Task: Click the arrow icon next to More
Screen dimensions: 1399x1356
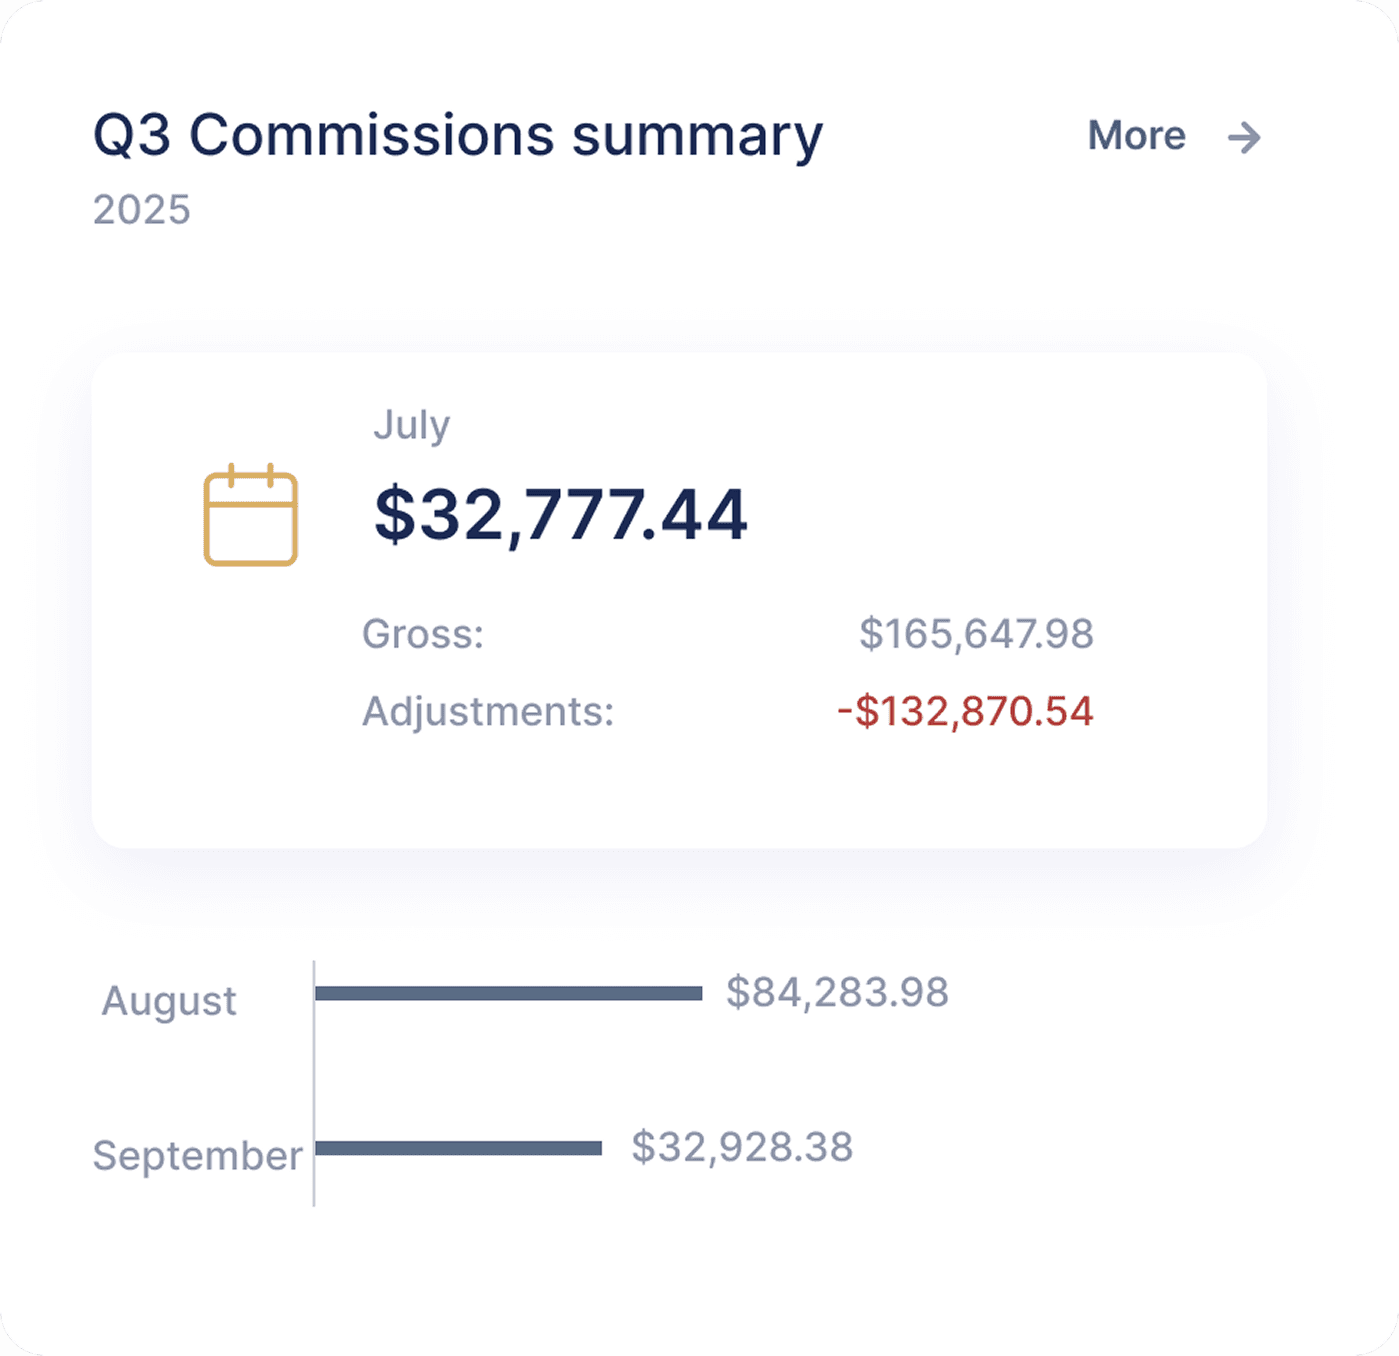Action: [x=1245, y=138]
